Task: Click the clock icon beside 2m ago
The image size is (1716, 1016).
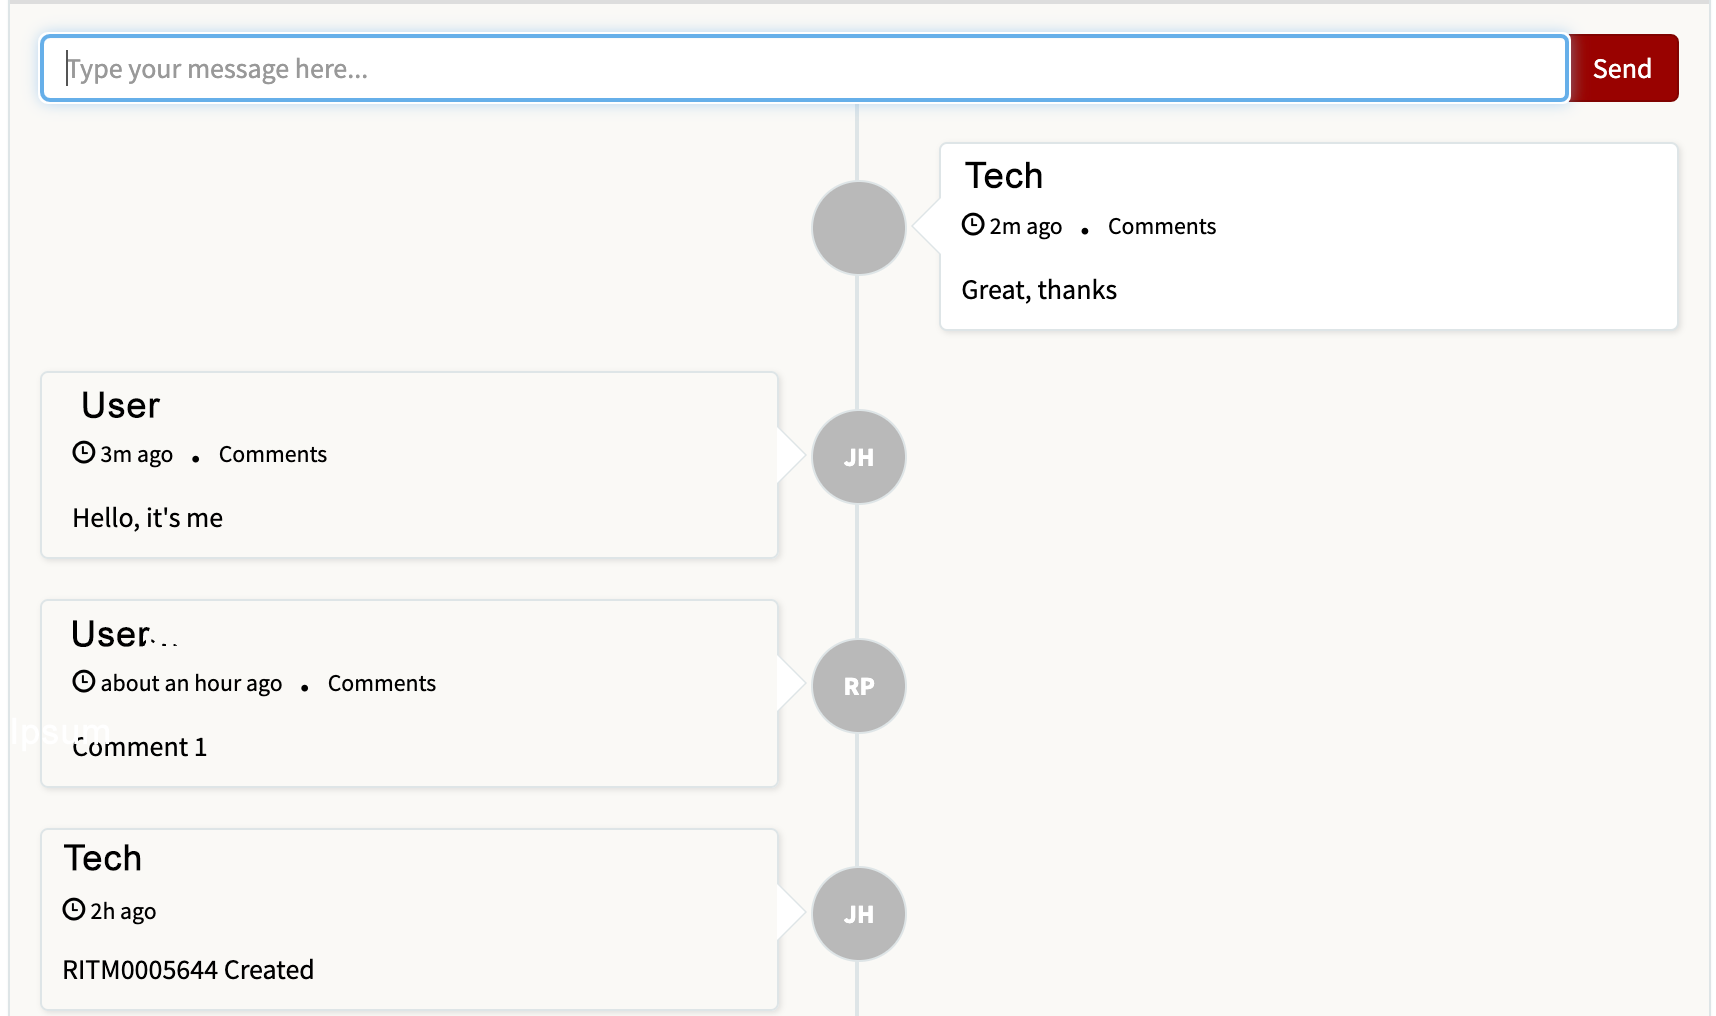Action: (971, 225)
